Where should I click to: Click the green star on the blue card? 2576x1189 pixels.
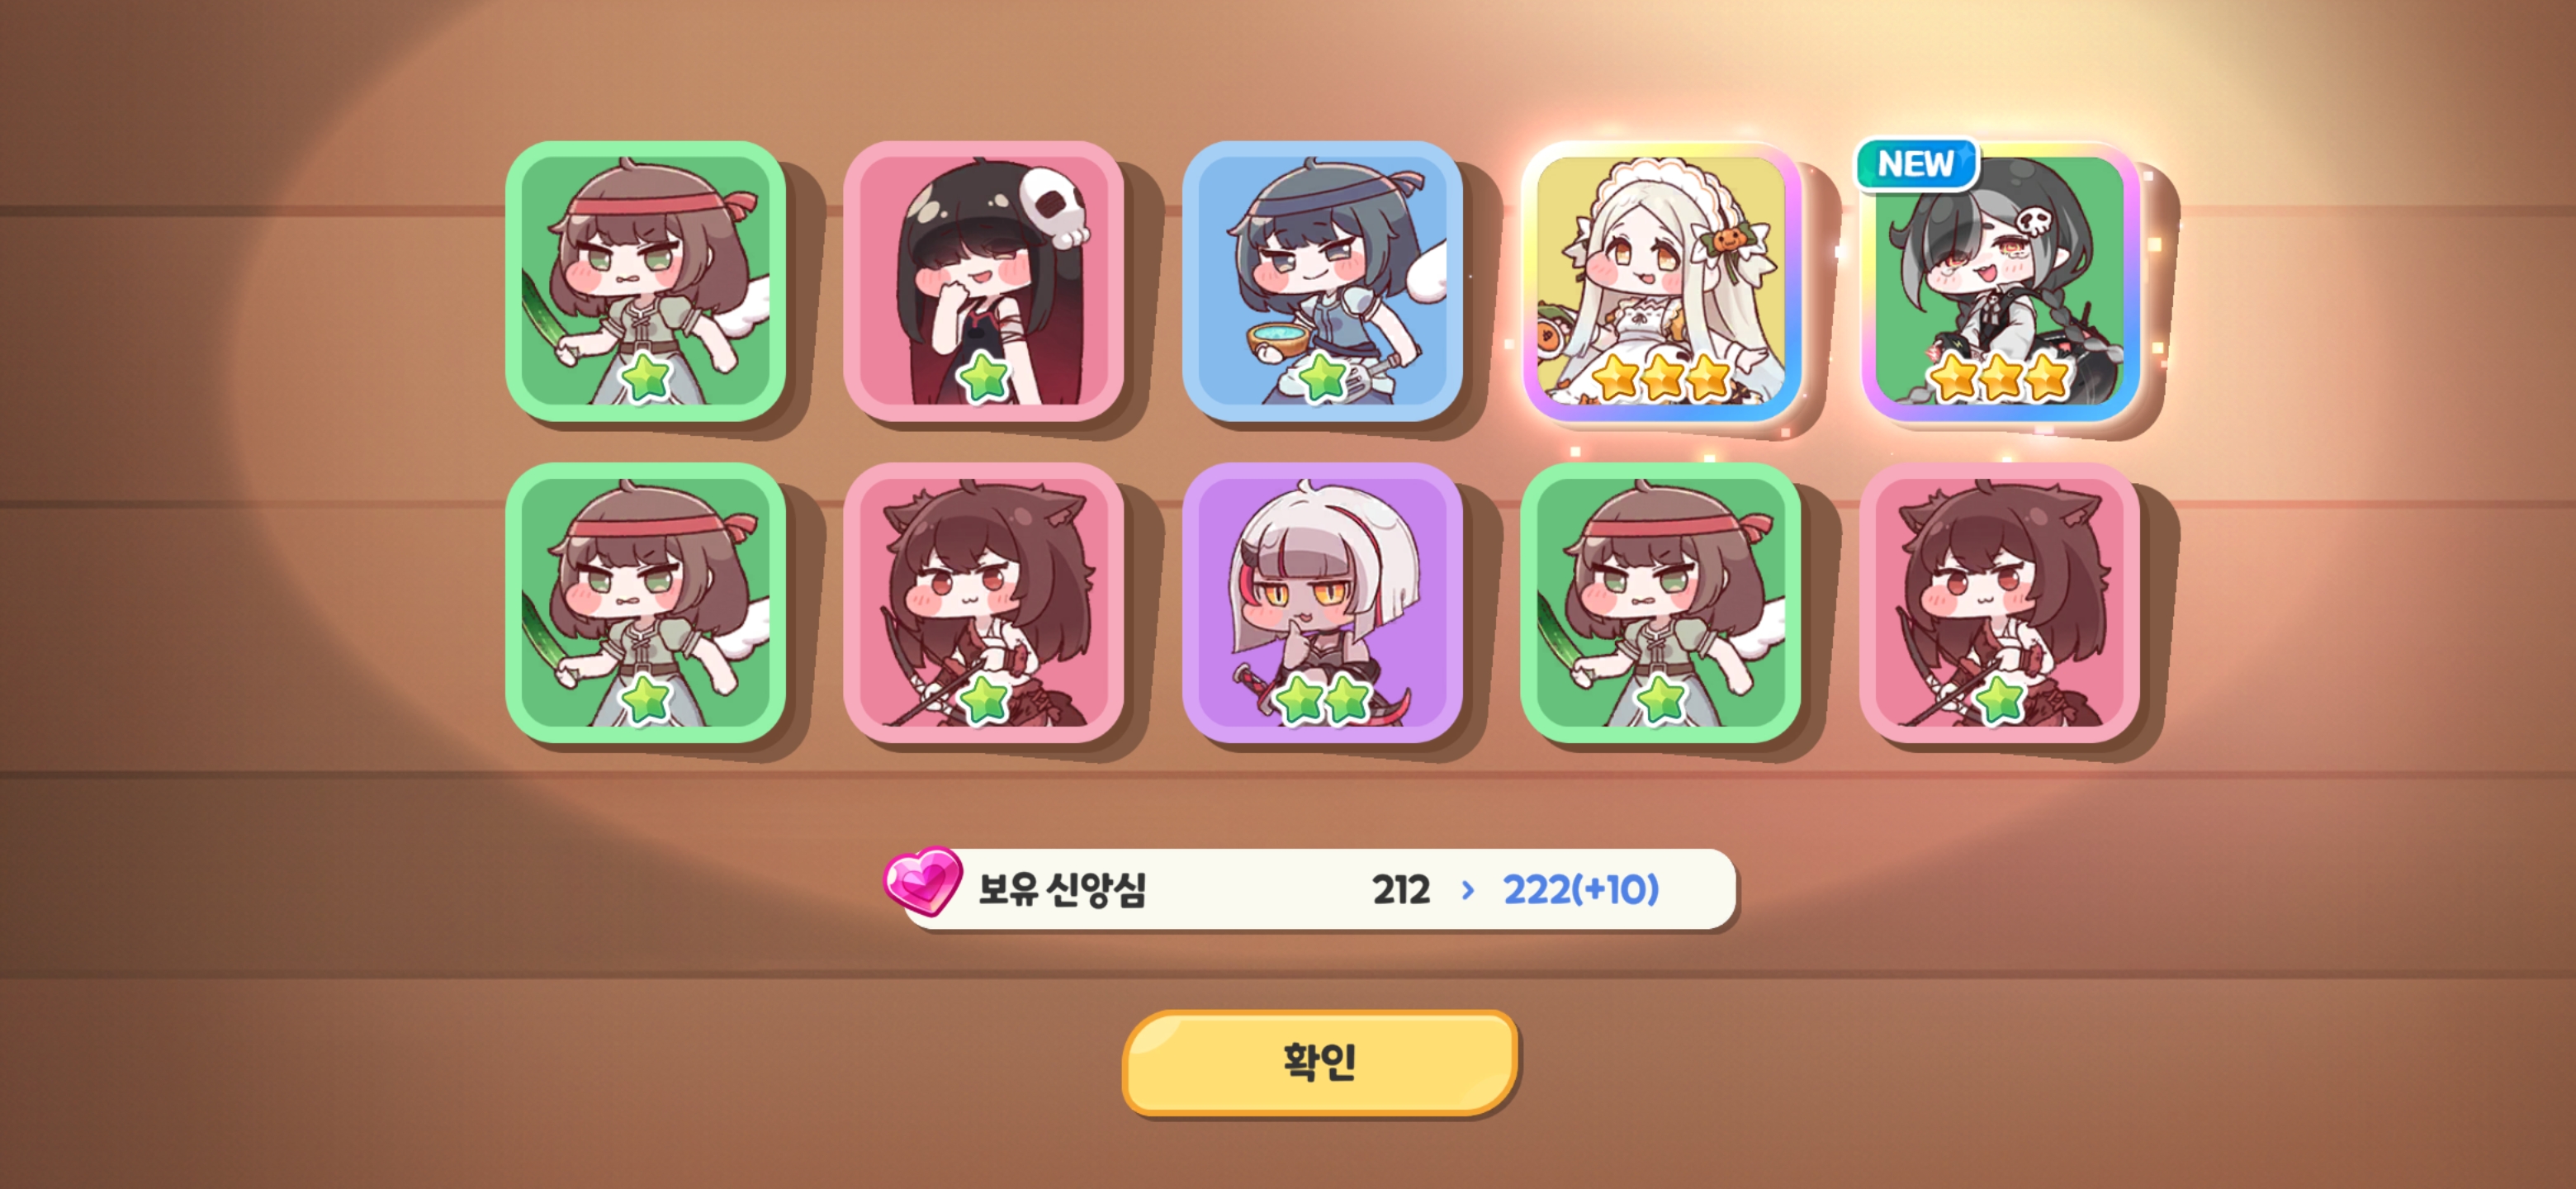tap(1322, 377)
